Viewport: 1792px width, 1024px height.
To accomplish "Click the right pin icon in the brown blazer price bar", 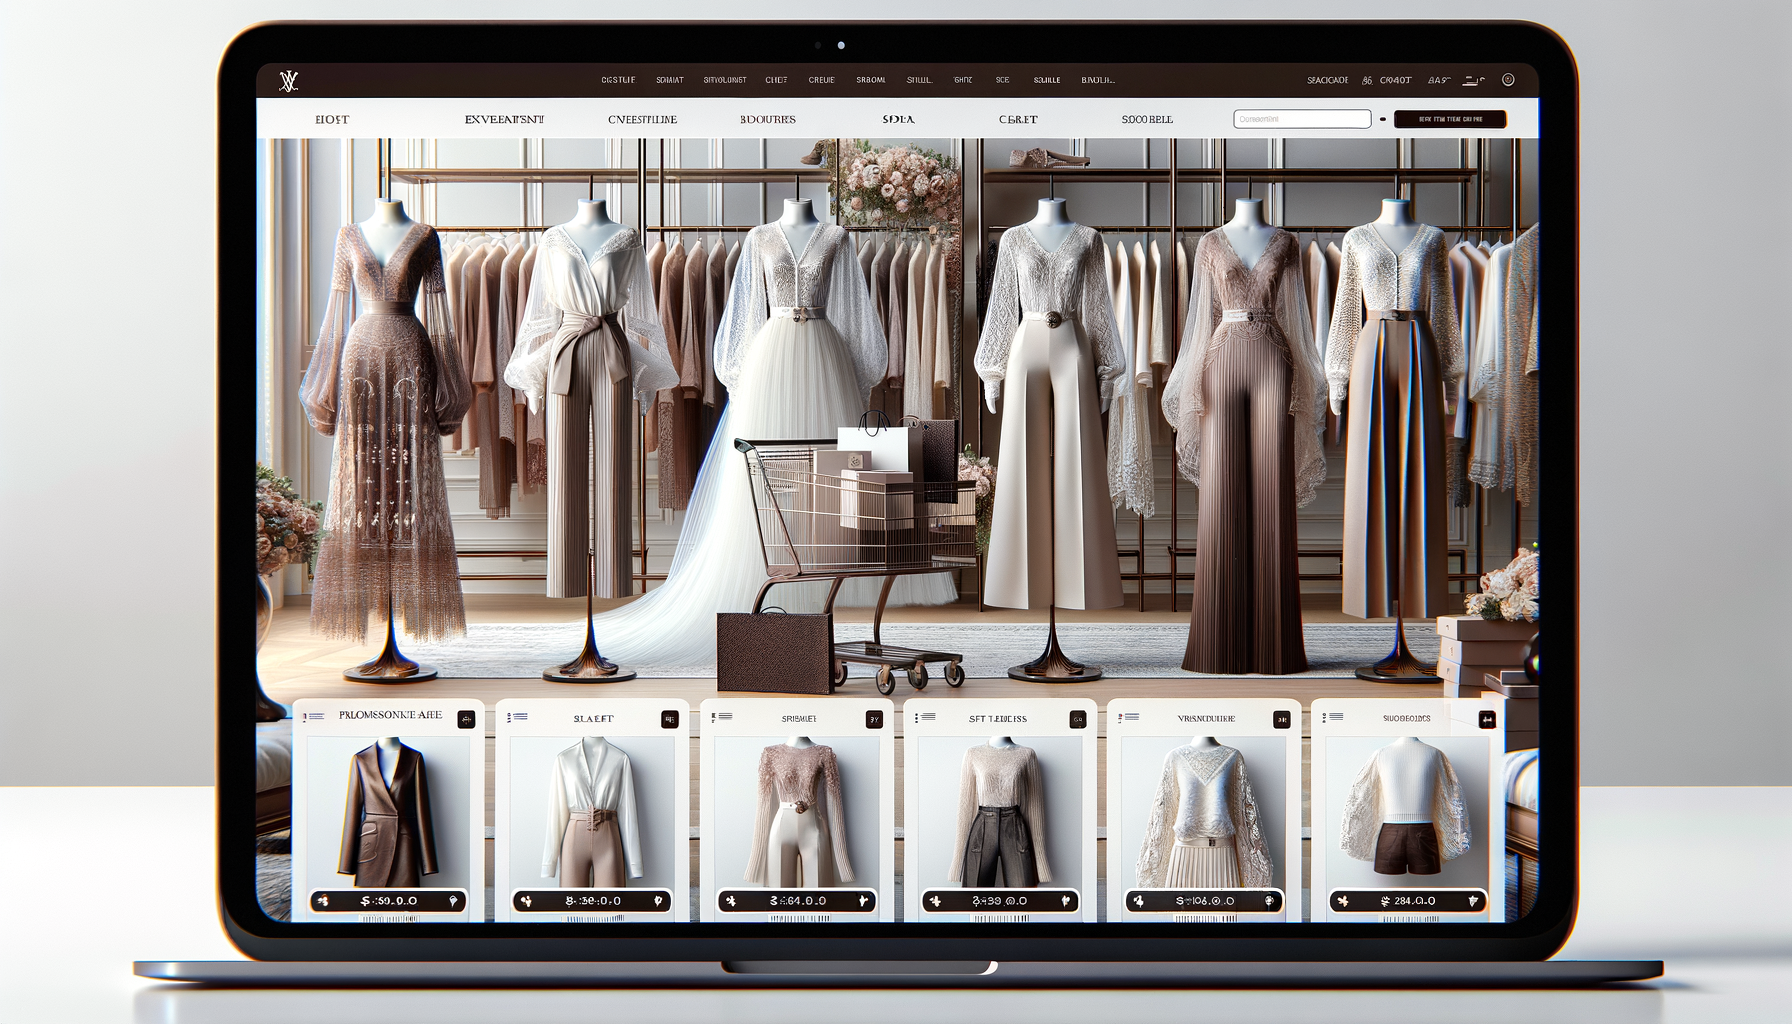I will click(x=454, y=901).
